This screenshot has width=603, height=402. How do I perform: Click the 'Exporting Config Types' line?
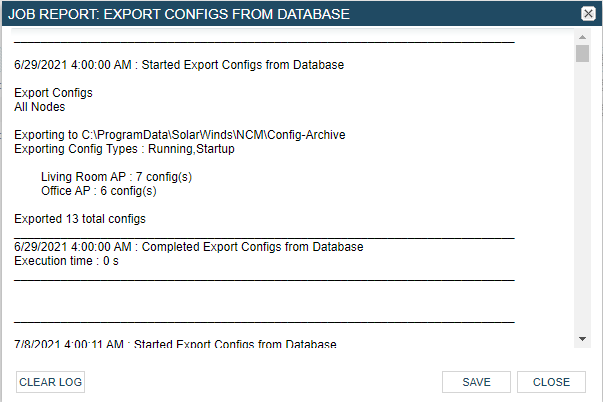[124, 149]
